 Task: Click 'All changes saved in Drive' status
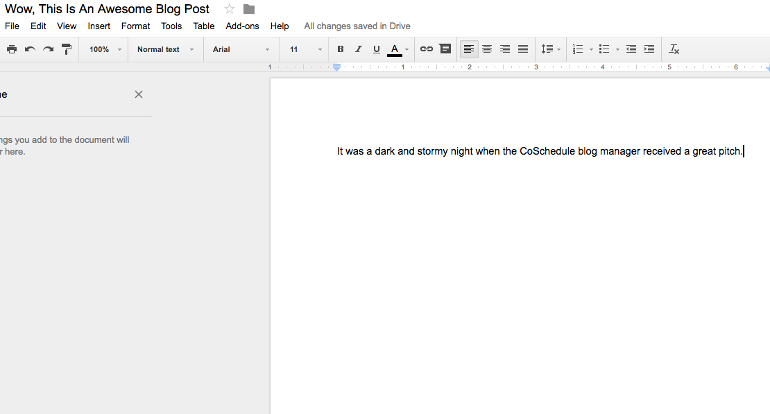[357, 26]
